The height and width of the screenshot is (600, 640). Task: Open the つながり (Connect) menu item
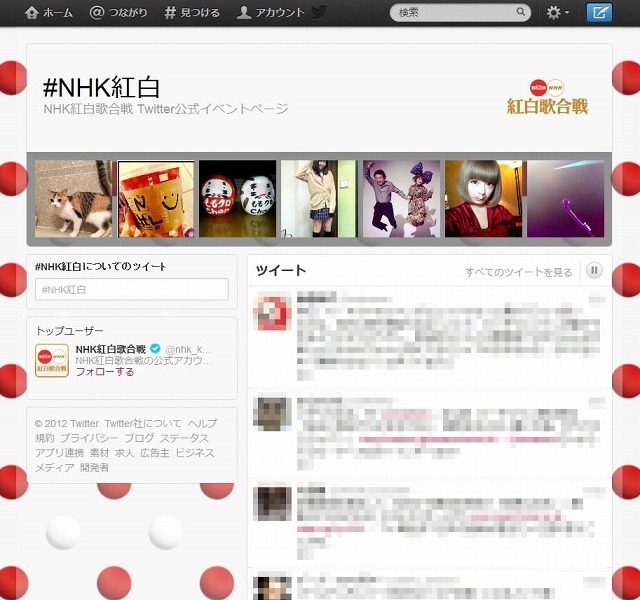point(118,13)
